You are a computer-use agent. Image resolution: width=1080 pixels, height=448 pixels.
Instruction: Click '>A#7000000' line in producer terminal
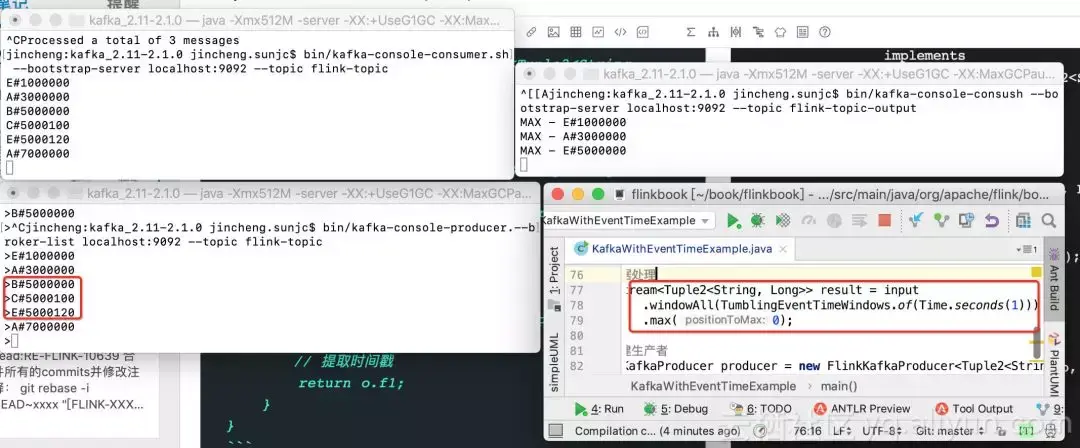[40, 327]
